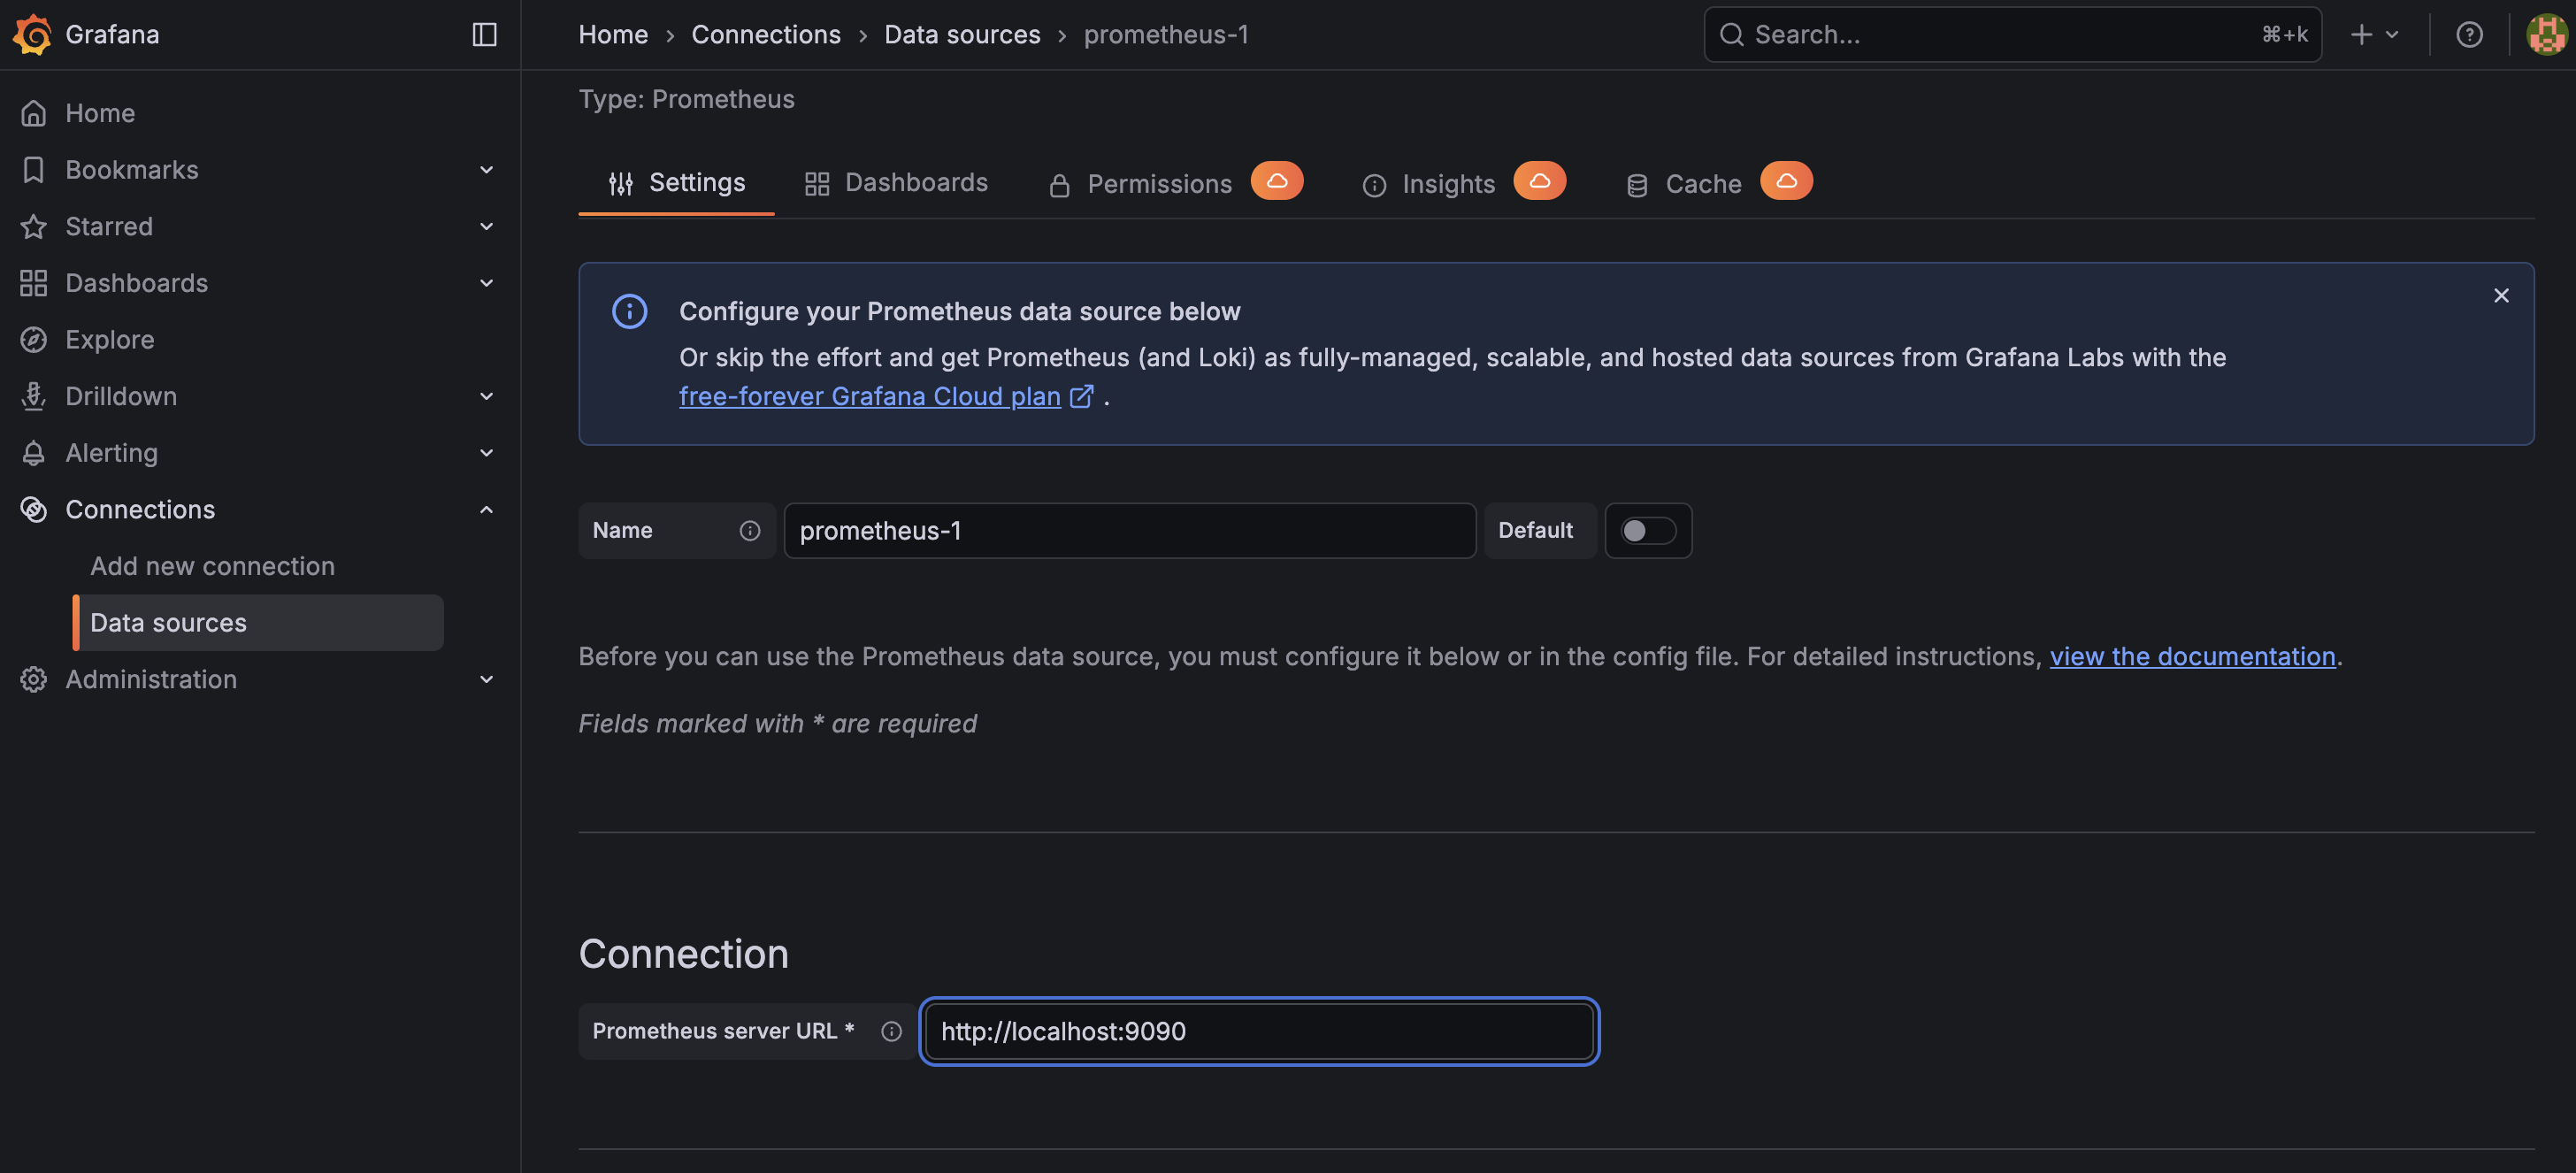Expand the Dashboards section chevron
Screen dimensions: 2576x1173
click(x=487, y=283)
